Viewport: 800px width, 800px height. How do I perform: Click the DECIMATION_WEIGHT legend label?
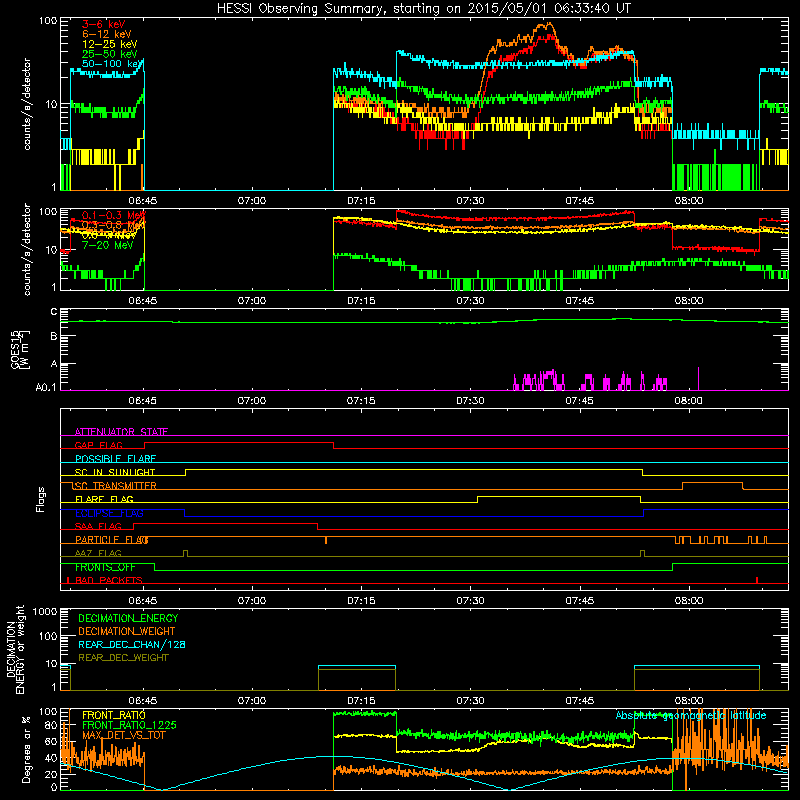click(127, 631)
